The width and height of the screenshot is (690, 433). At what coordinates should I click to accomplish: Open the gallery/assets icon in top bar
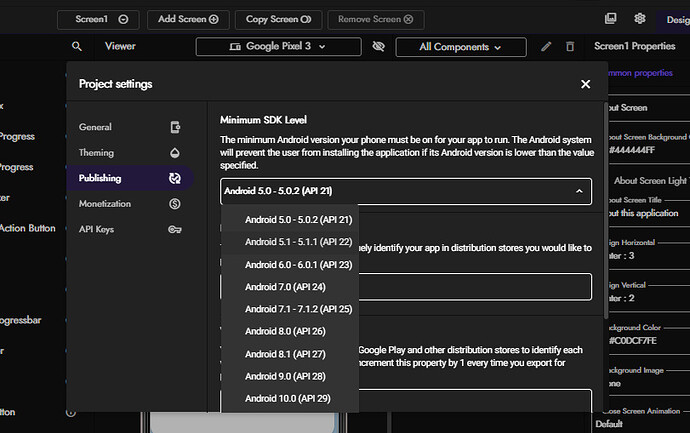click(610, 18)
